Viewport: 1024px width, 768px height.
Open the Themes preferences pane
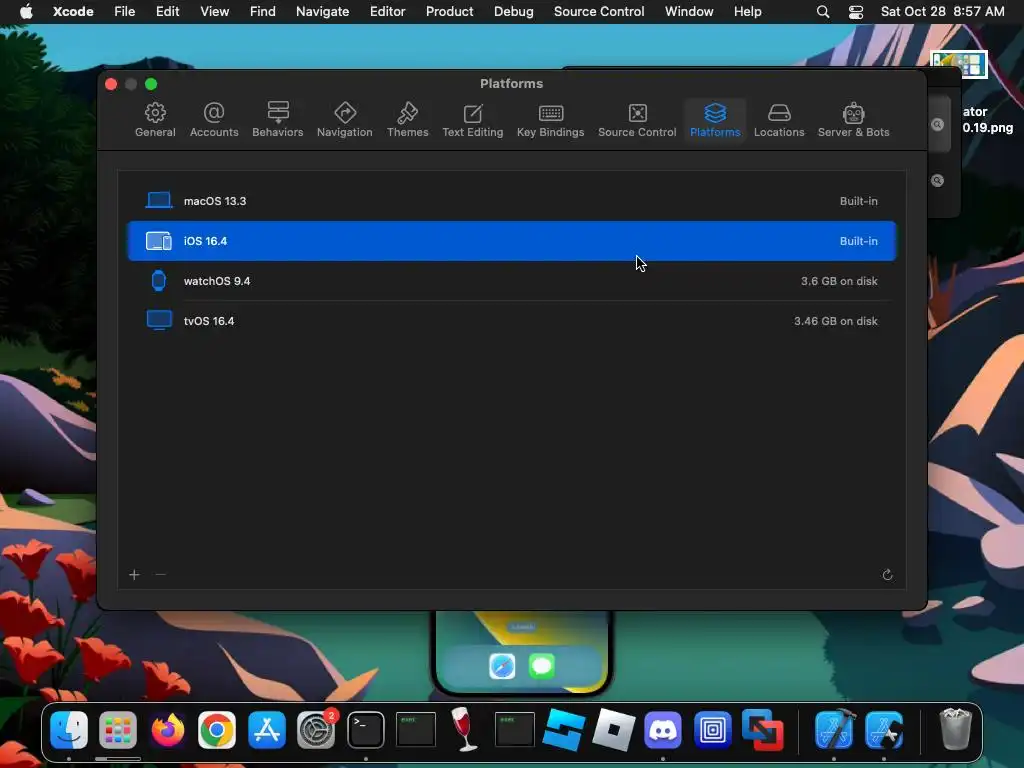pos(408,120)
